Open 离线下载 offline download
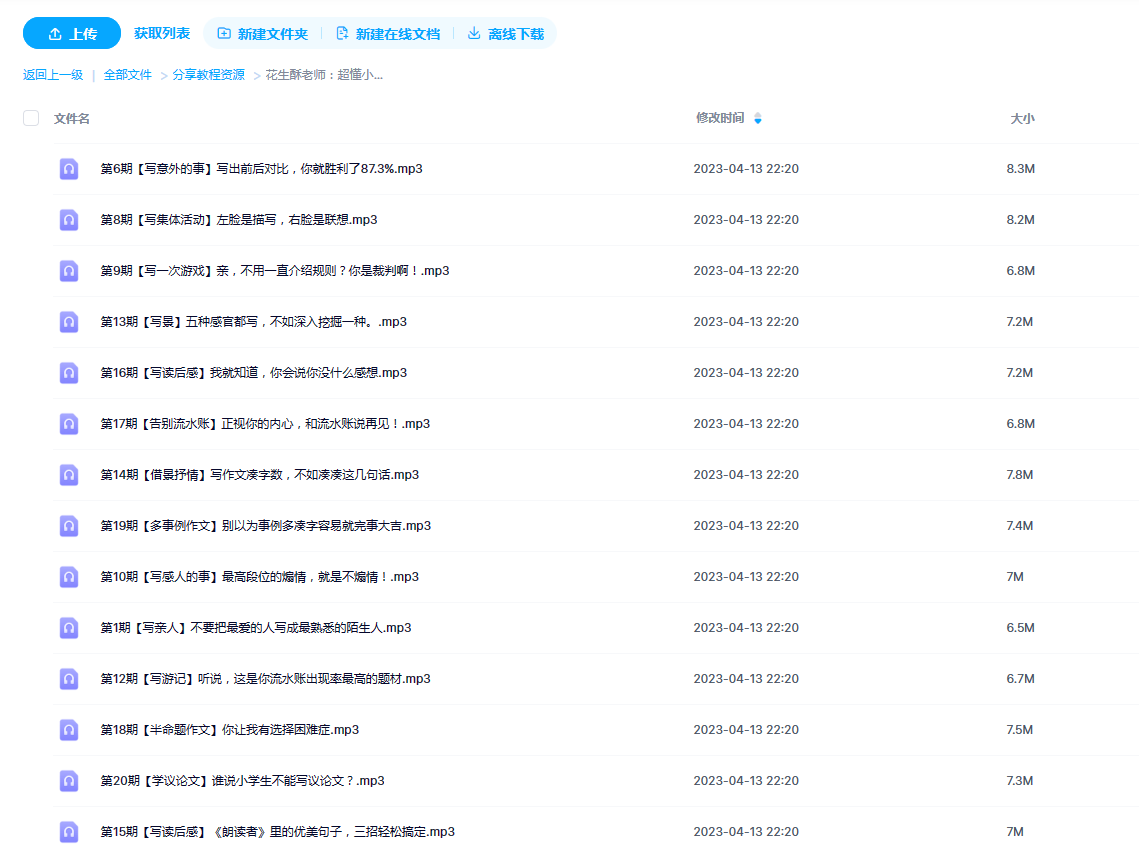The height and width of the screenshot is (853, 1139). coord(506,34)
